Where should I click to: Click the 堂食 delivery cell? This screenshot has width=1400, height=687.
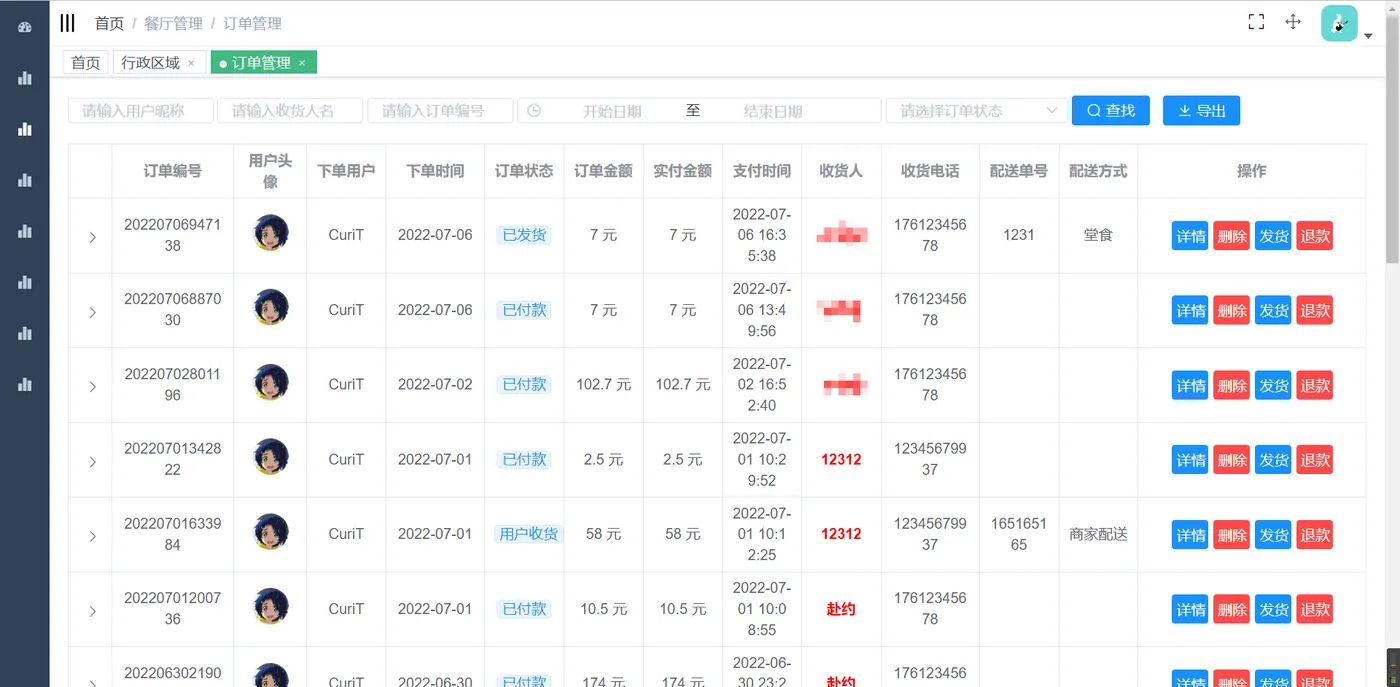1098,235
